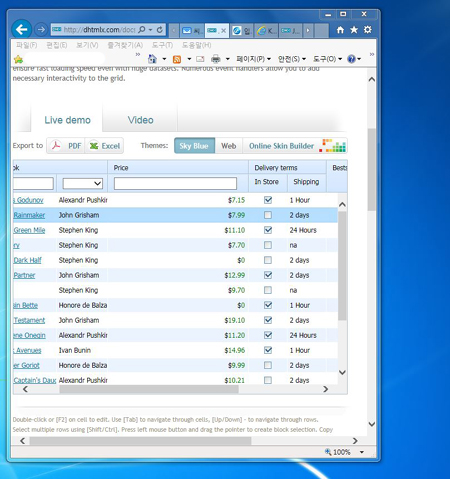Click the blue help question mark icon
Screen dimensions: 450x479
(x=351, y=59)
